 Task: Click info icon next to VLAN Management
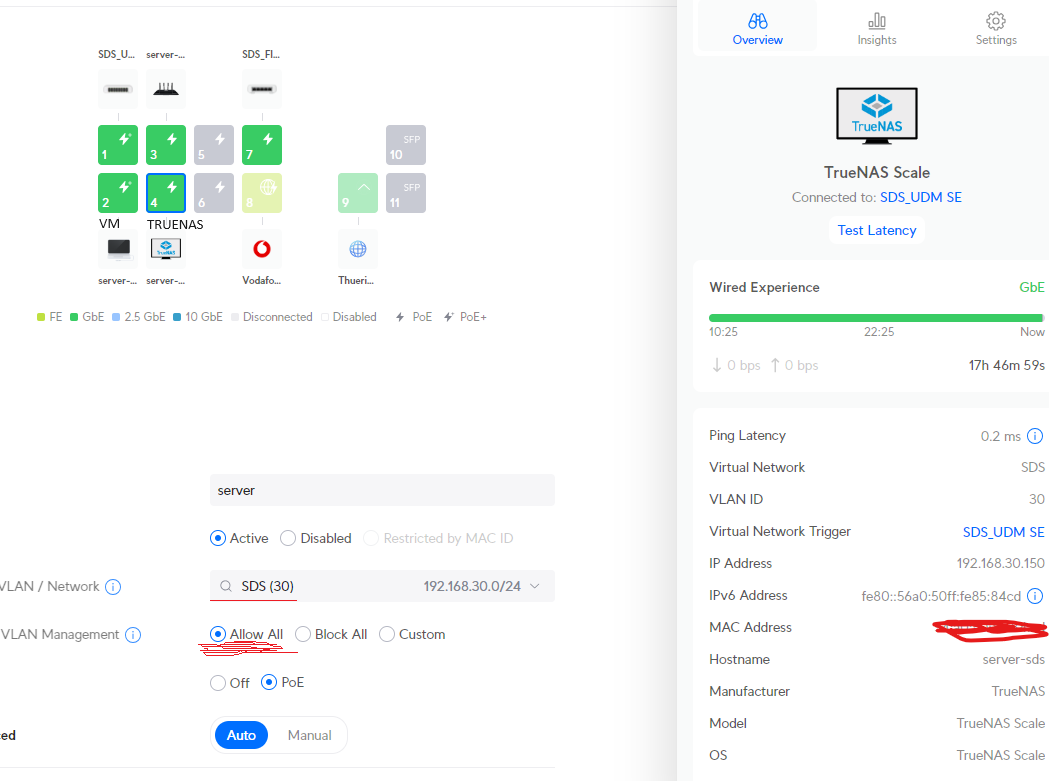tap(133, 635)
